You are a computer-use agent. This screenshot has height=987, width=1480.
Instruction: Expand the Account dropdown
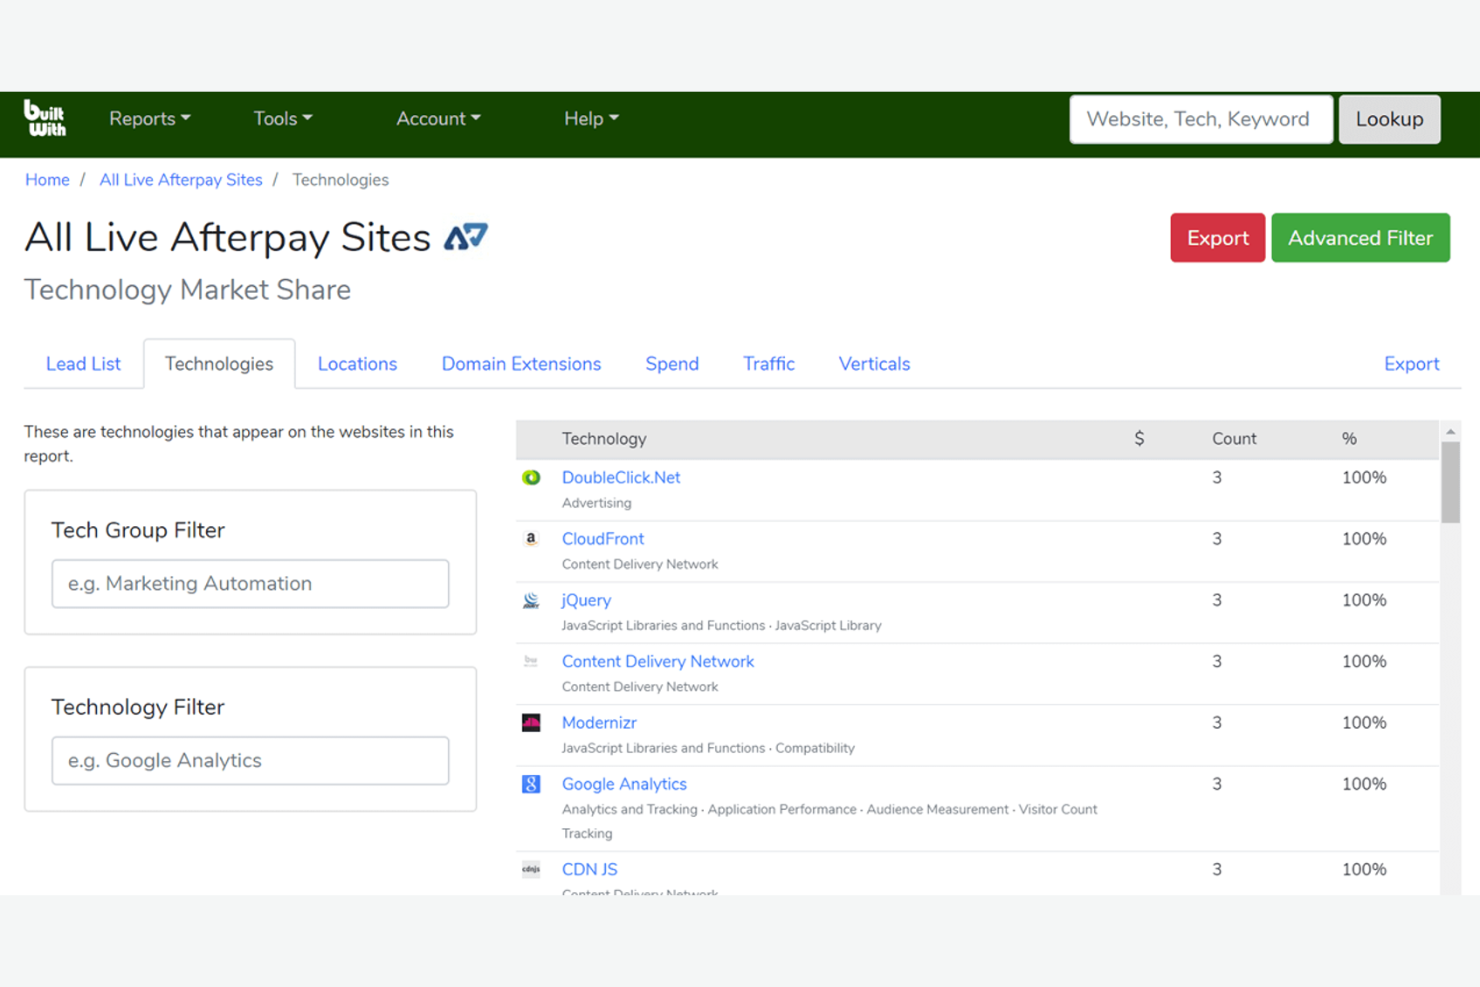[x=437, y=118]
